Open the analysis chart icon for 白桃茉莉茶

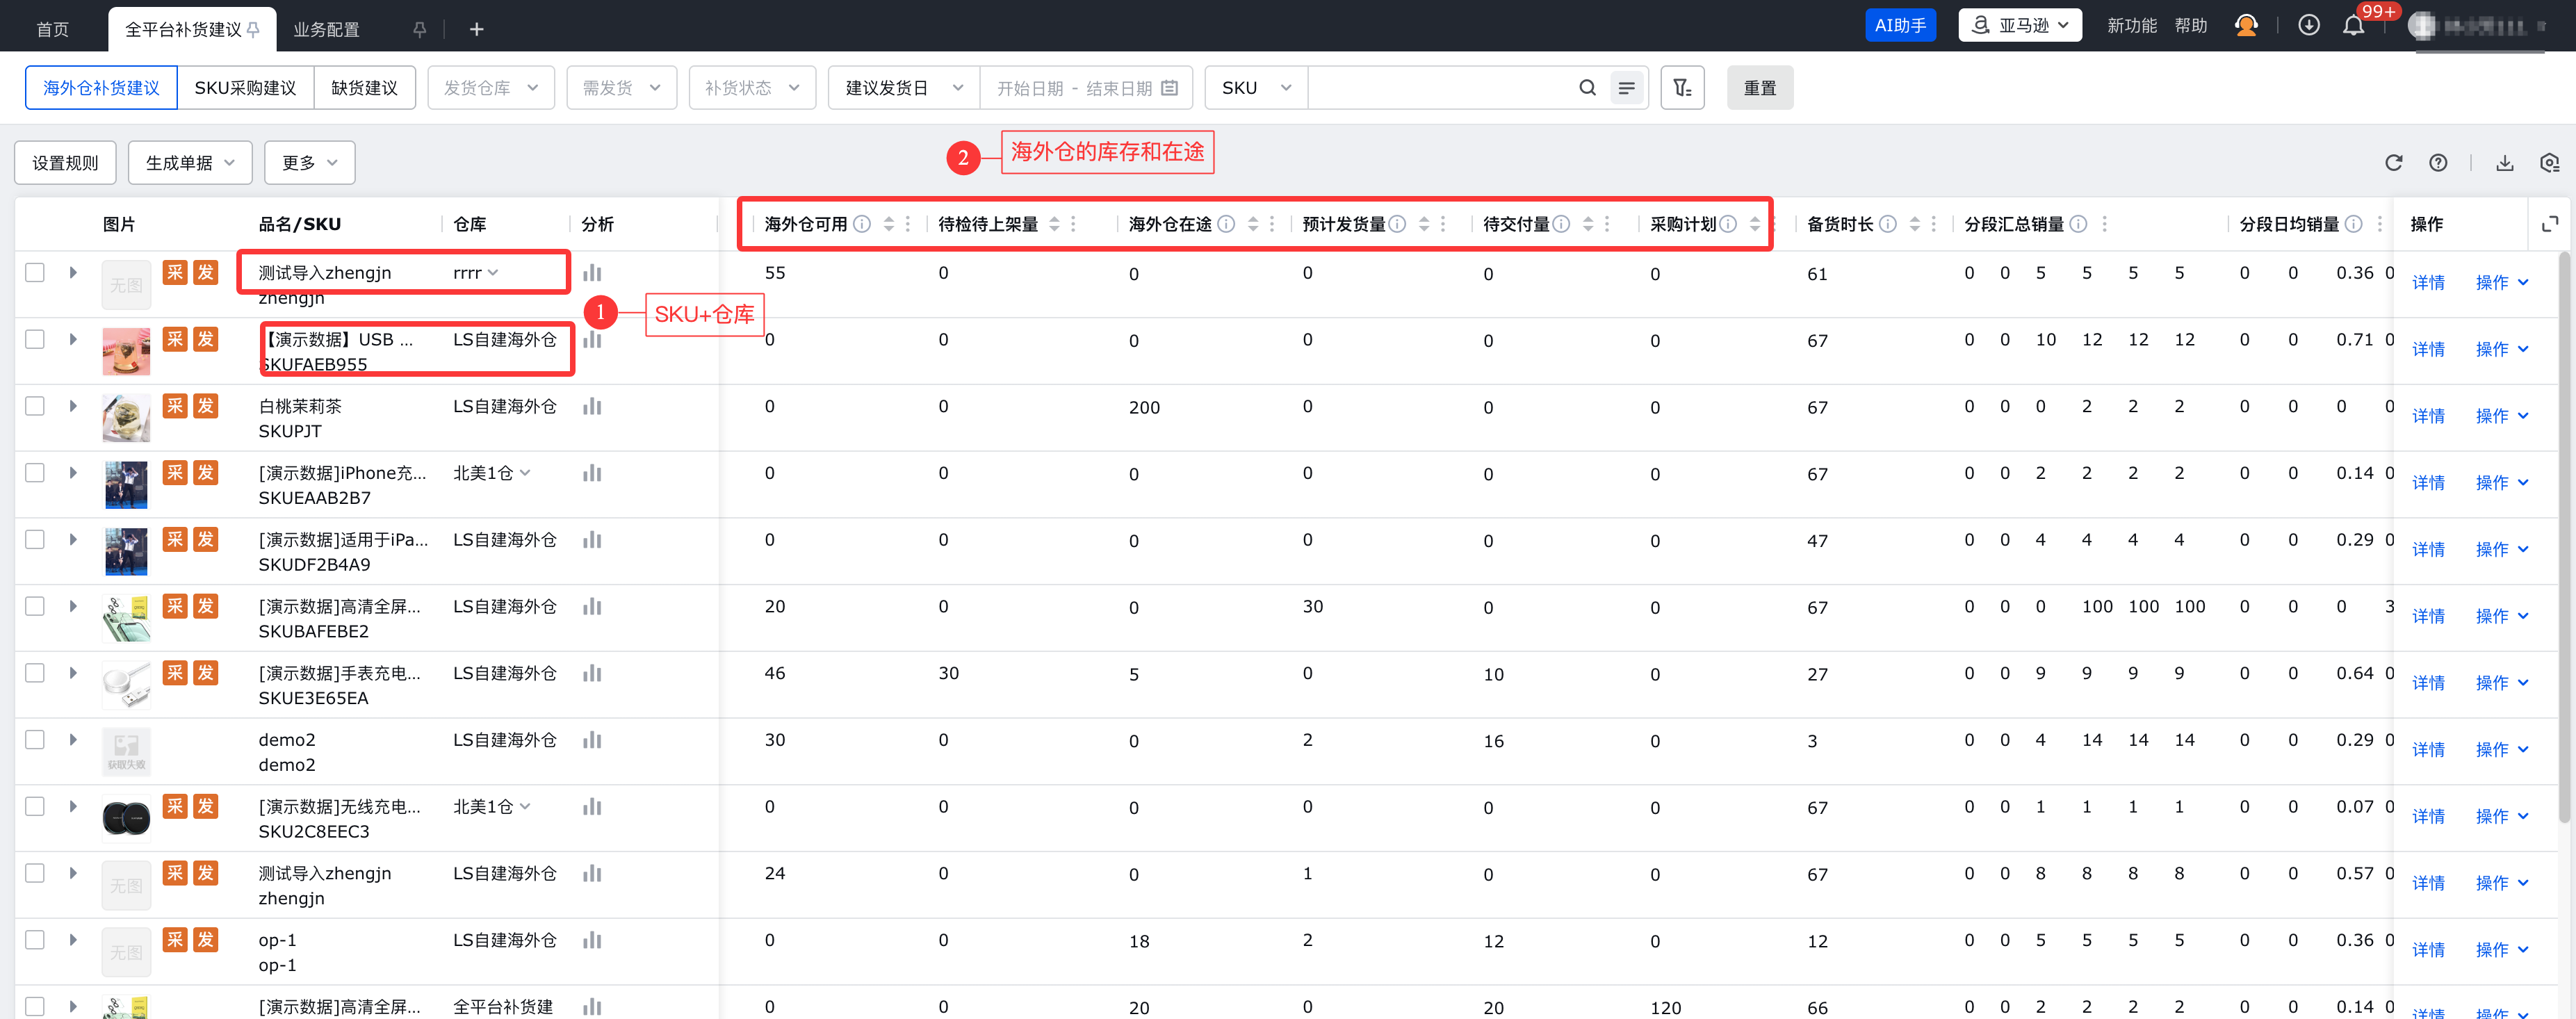[x=592, y=406]
